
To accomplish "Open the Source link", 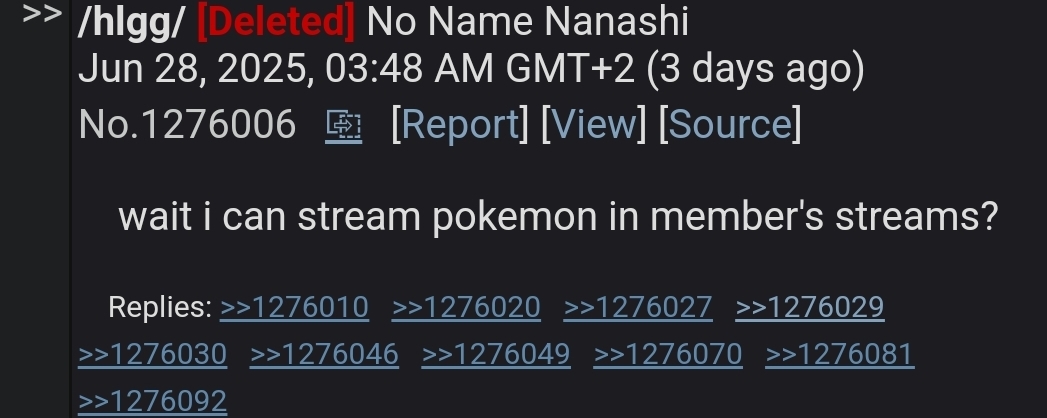I will (730, 124).
